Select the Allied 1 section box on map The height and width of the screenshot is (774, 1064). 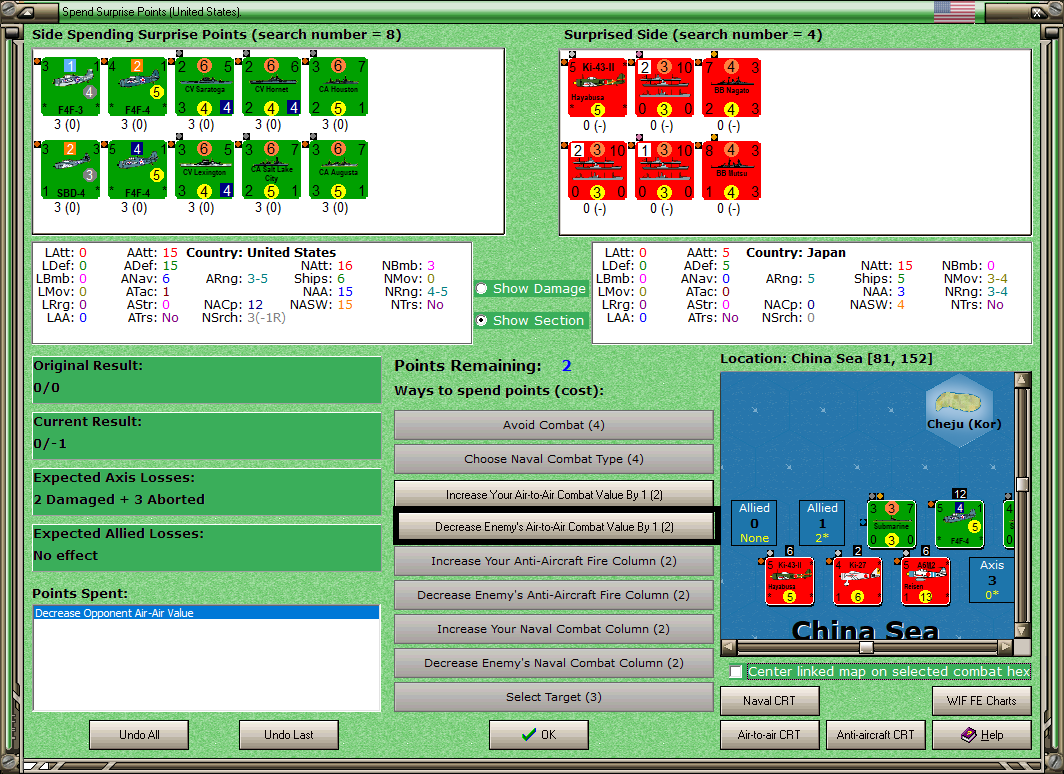pos(822,523)
